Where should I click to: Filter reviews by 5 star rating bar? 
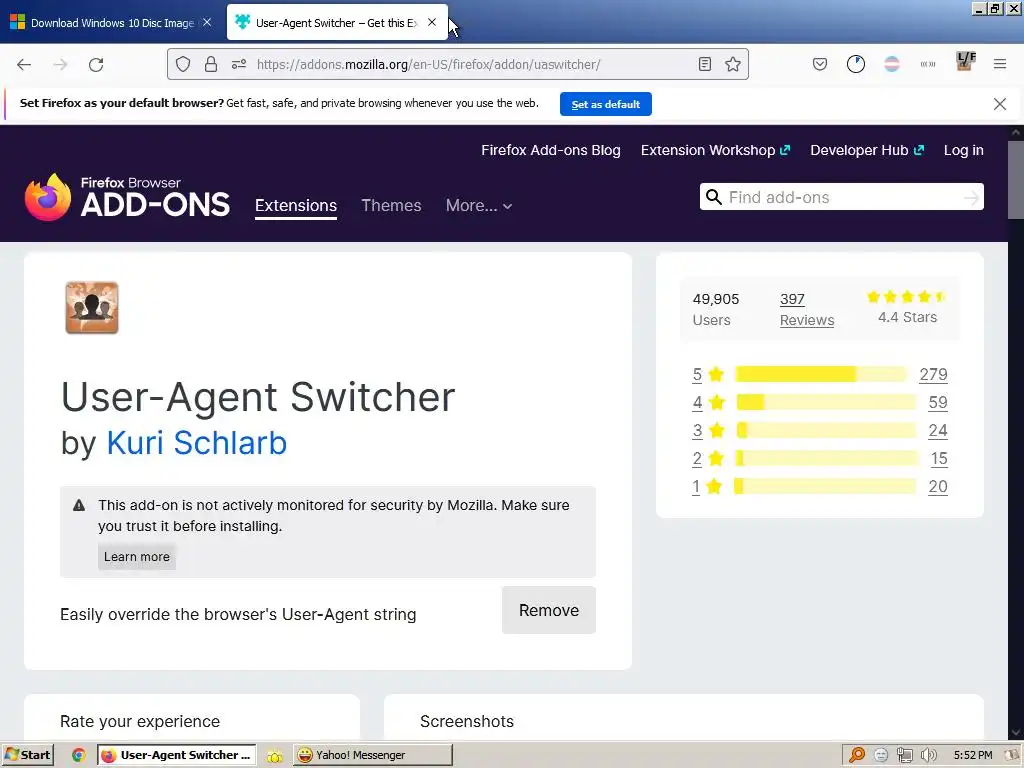(x=821, y=374)
